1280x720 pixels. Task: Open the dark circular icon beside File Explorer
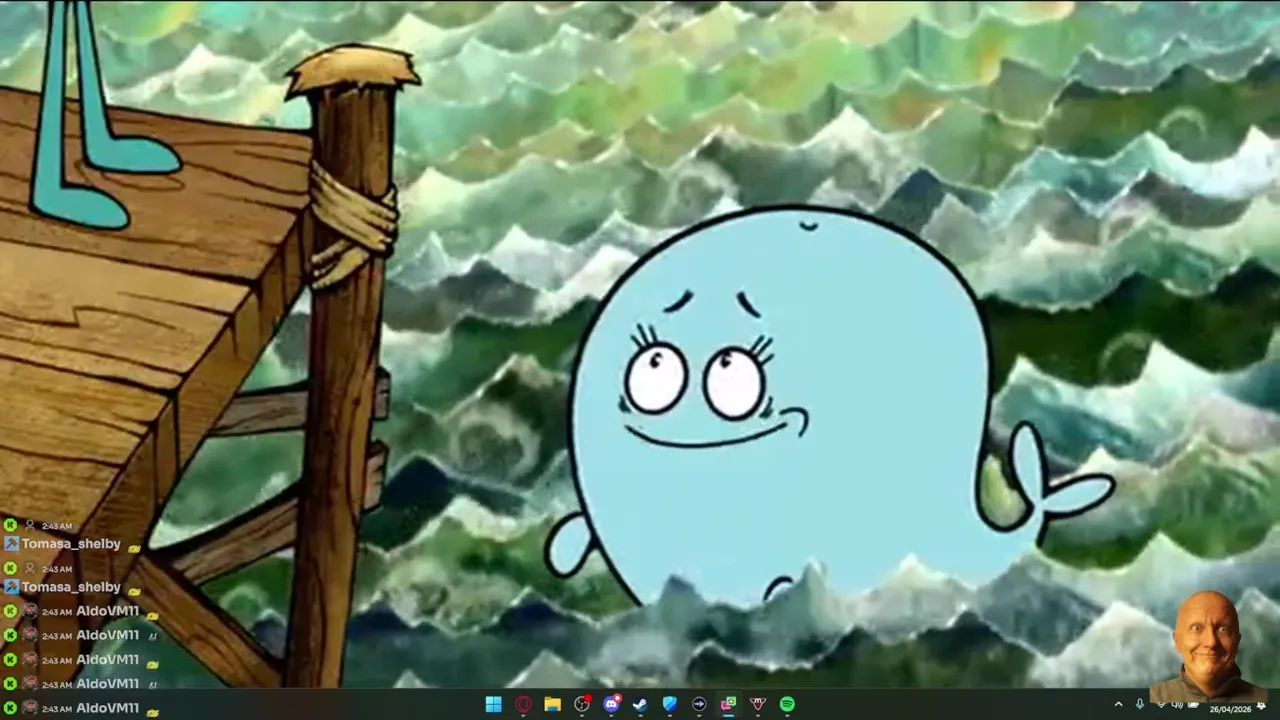coord(582,704)
